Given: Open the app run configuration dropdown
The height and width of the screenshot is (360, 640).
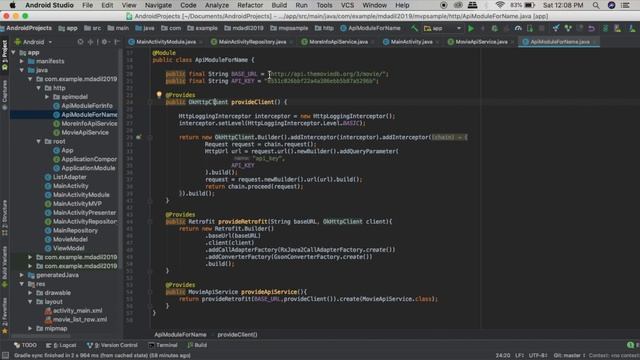Looking at the screenshot, I should [442, 29].
